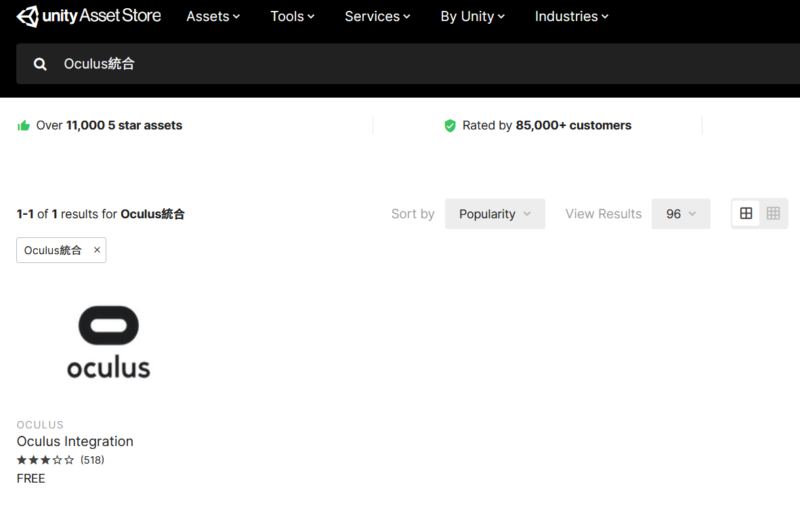800x505 pixels.
Task: Expand the Tools menu
Action: click(x=292, y=16)
